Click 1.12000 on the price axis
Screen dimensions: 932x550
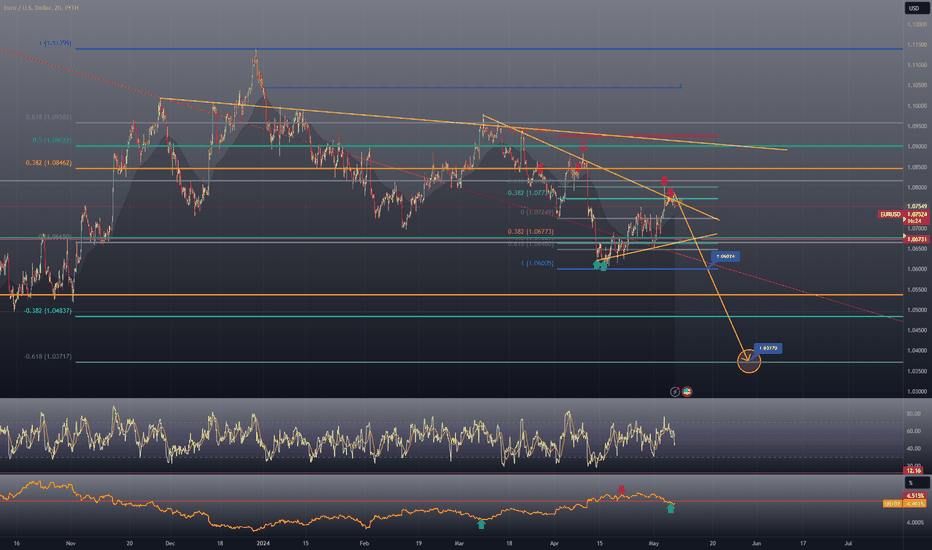(x=917, y=24)
